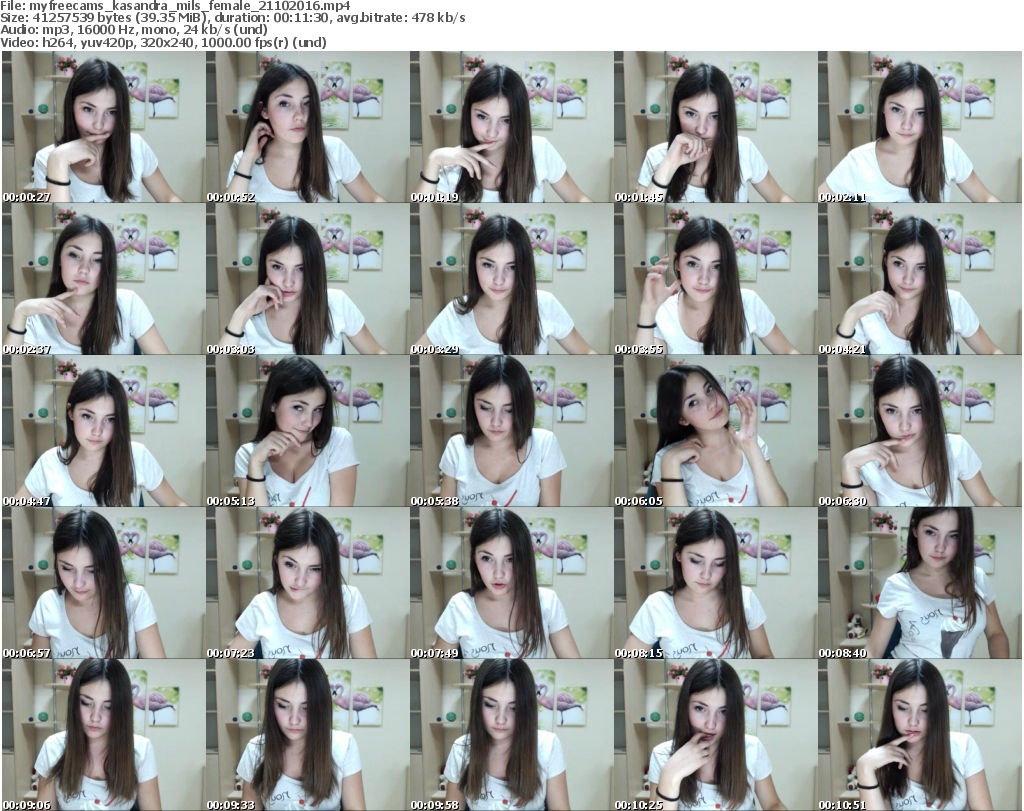Select the thumbnail at 00:05:38
The image size is (1024, 811).
(511, 431)
